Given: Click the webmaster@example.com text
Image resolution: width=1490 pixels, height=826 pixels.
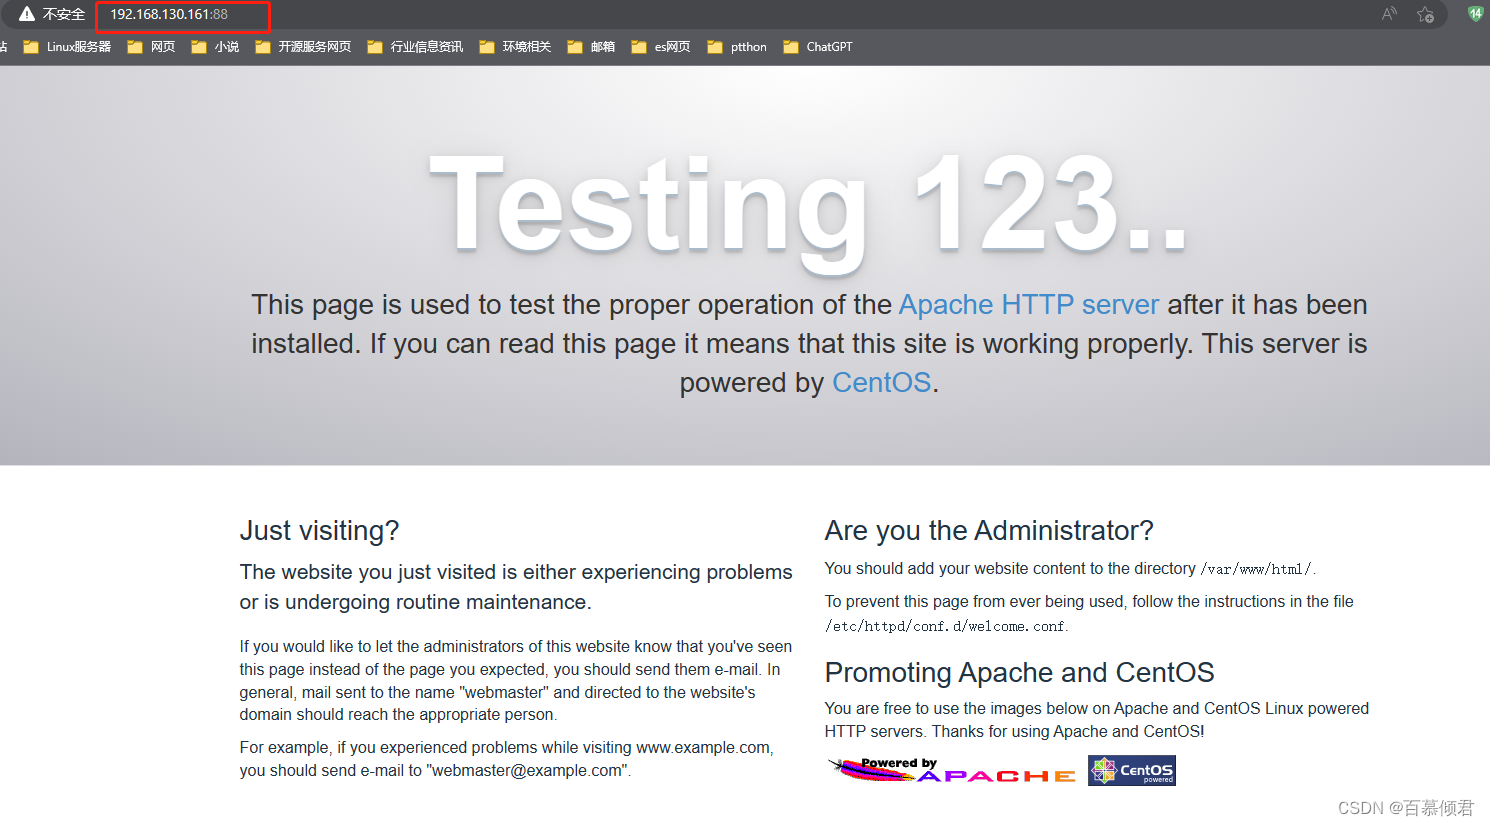Looking at the screenshot, I should tap(528, 771).
